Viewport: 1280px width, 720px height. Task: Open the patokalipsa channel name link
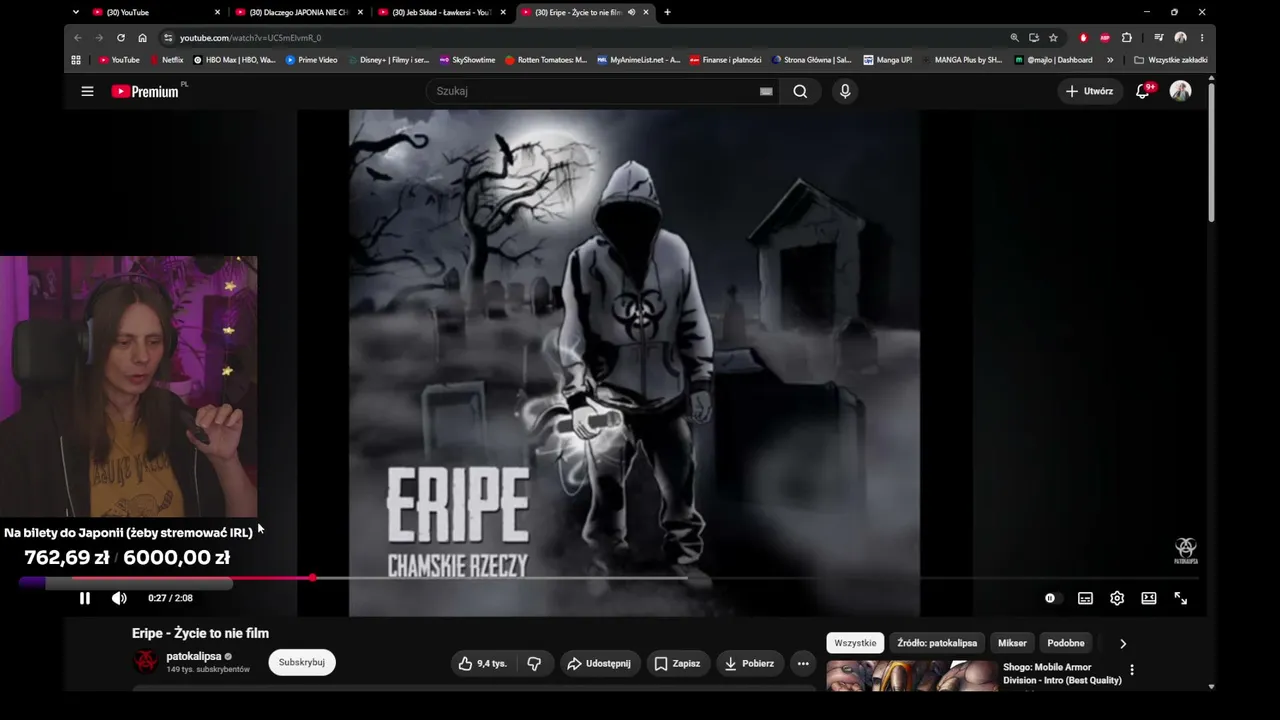click(x=194, y=657)
